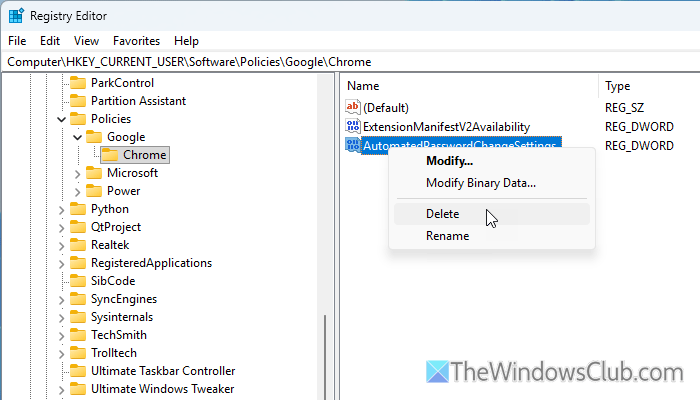The image size is (700, 400).
Task: Select the Partition Assistant key label
Action: point(138,101)
